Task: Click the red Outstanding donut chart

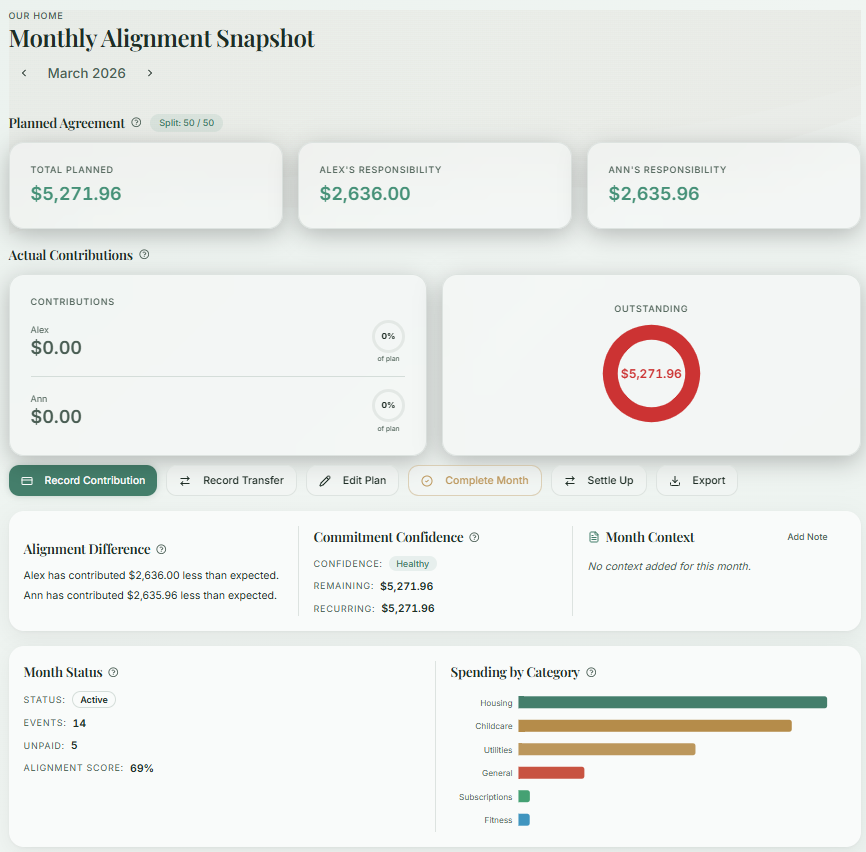Action: click(x=651, y=373)
